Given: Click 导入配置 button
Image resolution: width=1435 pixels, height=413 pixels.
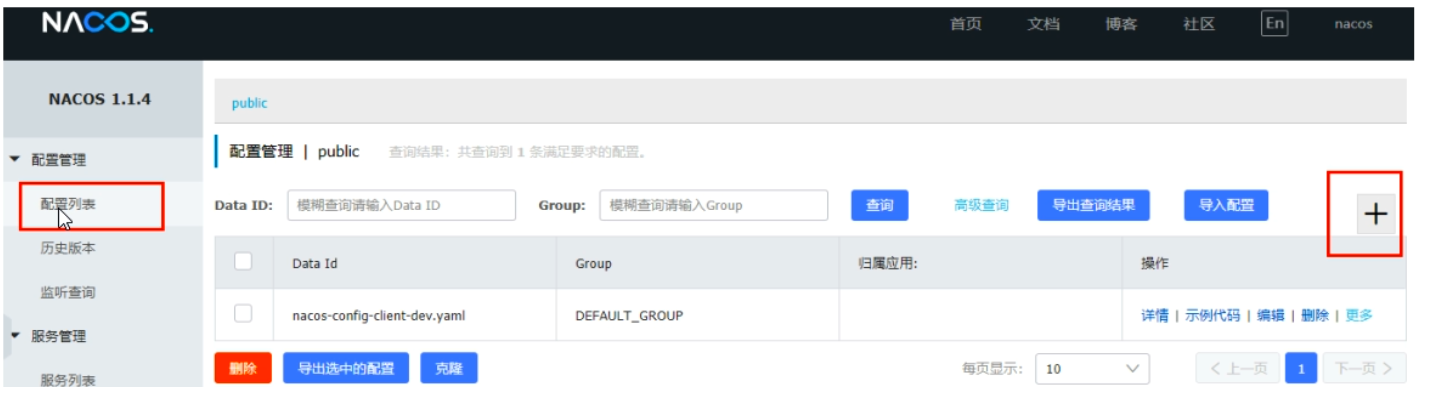Looking at the screenshot, I should coord(1227,205).
